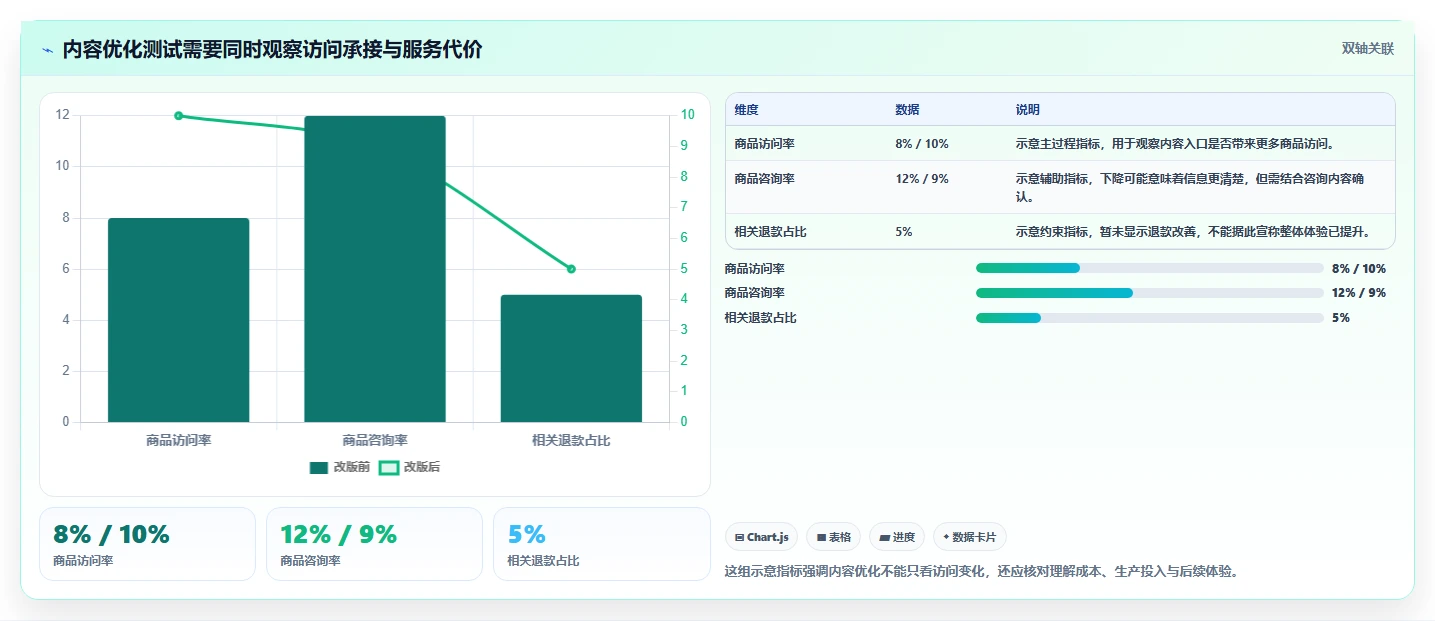
Task: Click the line point above 商品访问率
Action: tap(178, 116)
